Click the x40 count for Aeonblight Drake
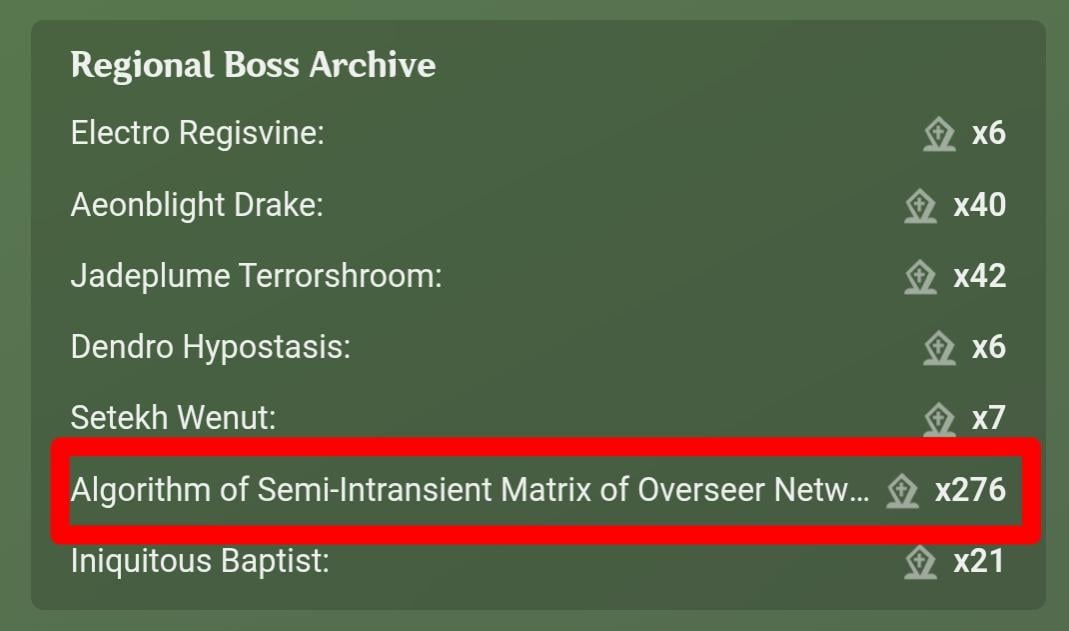 click(x=980, y=205)
